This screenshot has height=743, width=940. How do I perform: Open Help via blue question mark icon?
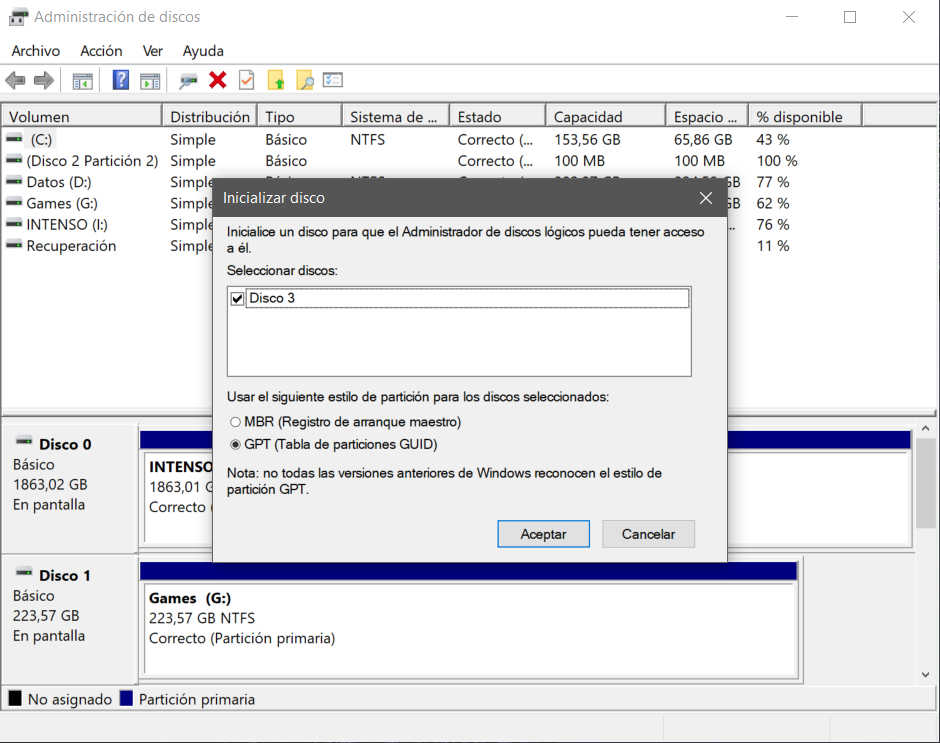tap(120, 80)
